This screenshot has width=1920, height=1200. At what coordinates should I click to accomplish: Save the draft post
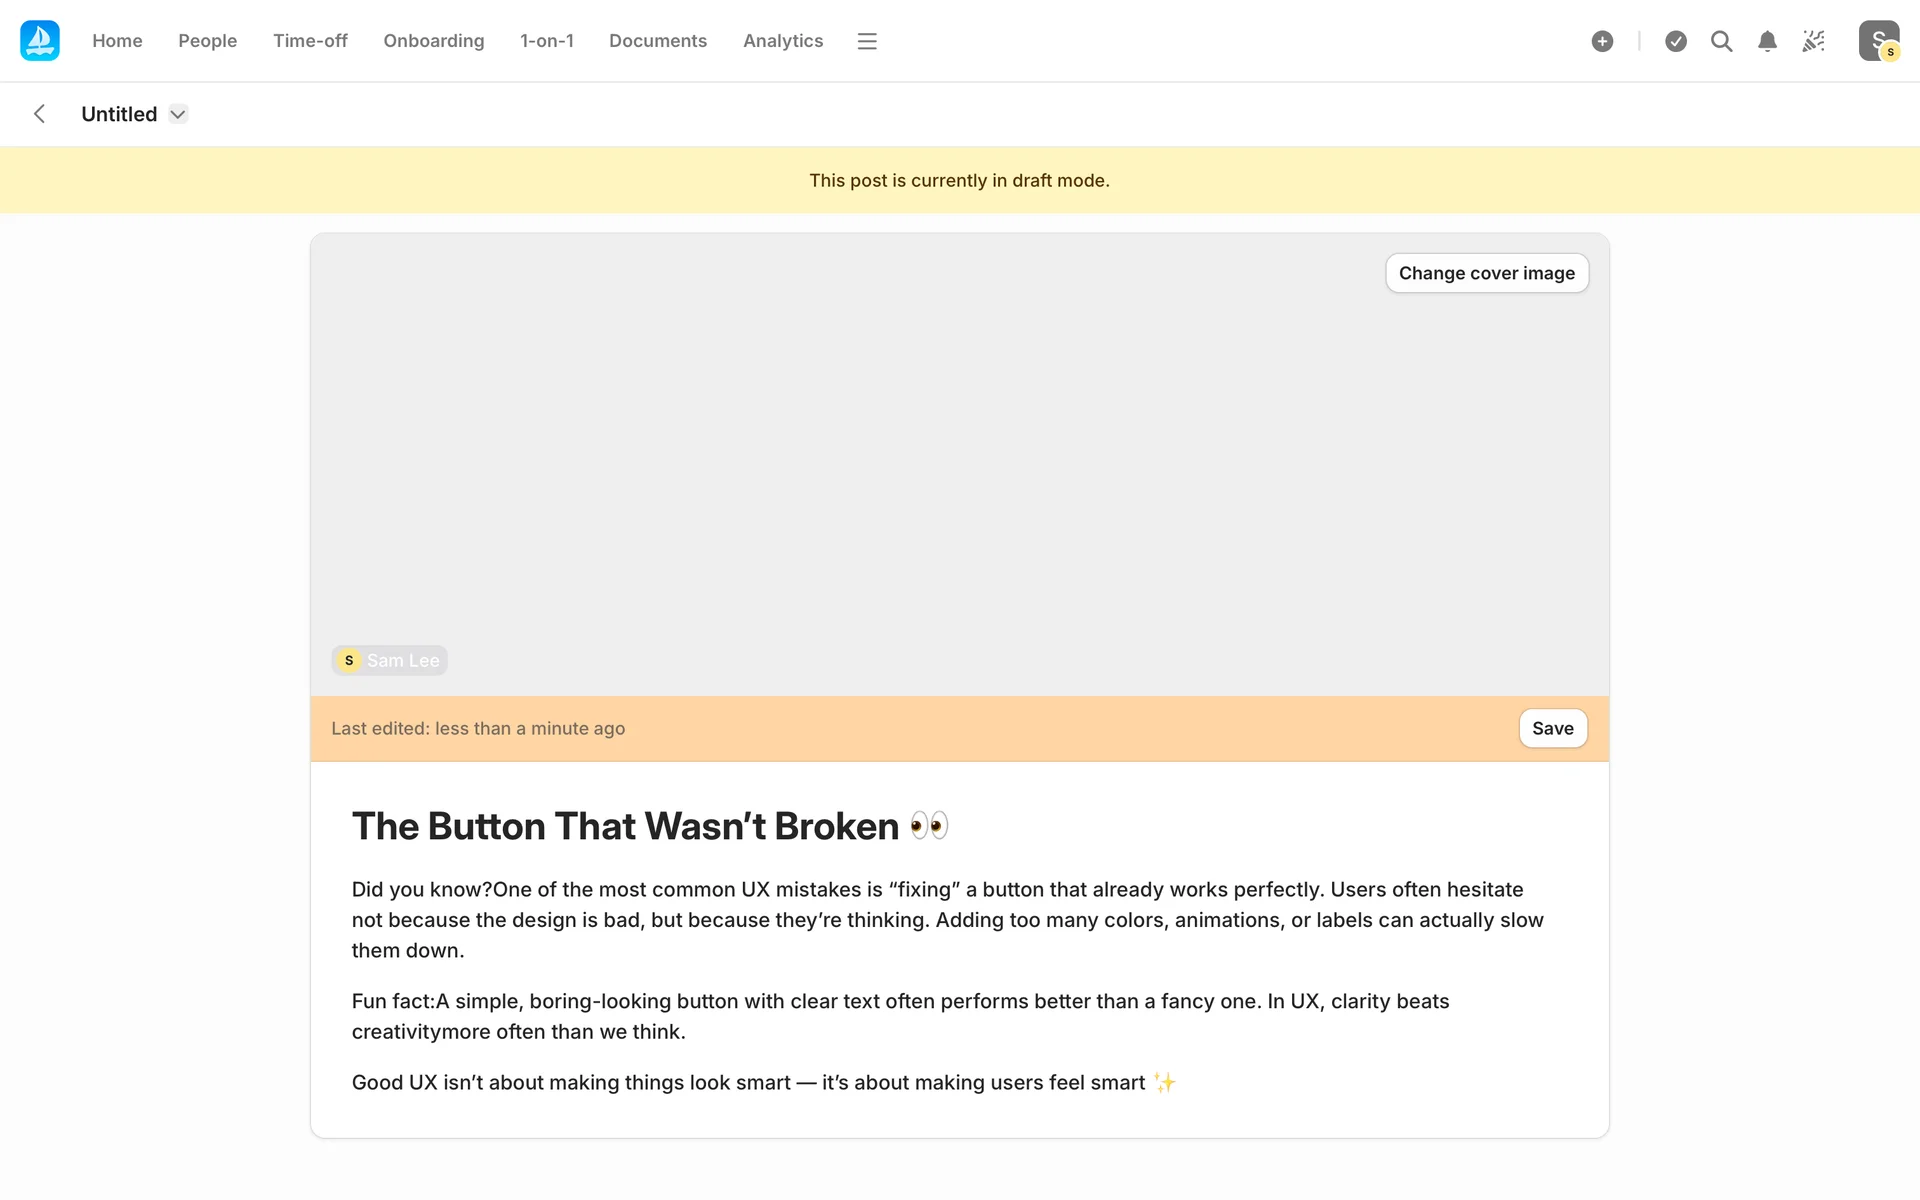point(1552,728)
